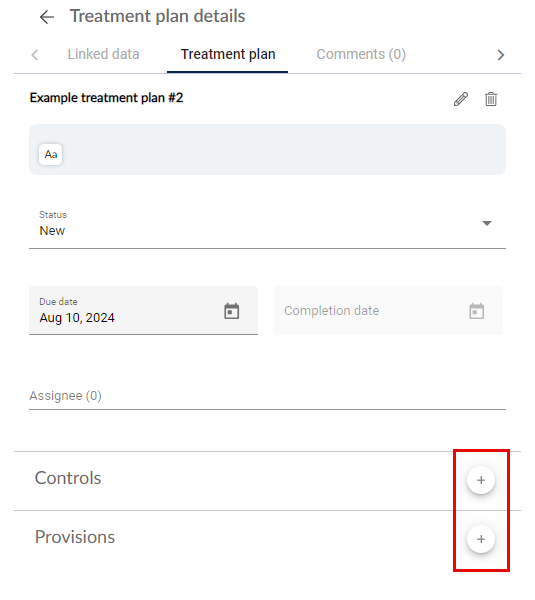Switch to the Linked data tab

[103, 54]
